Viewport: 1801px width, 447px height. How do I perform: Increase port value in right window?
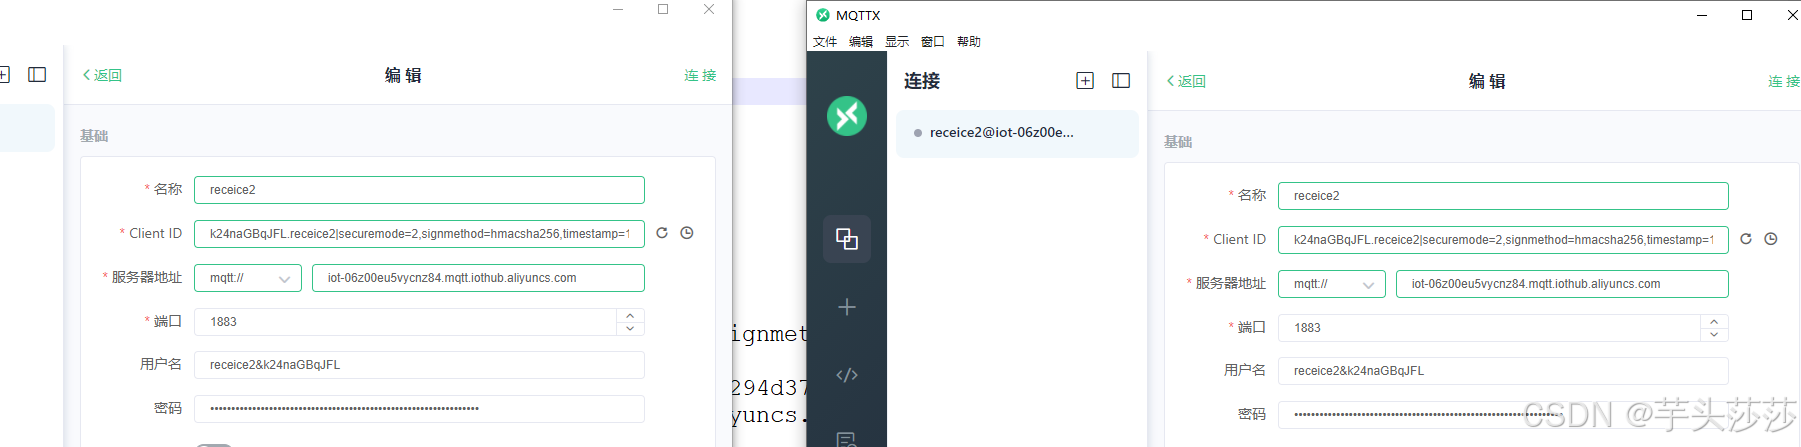point(1714,321)
